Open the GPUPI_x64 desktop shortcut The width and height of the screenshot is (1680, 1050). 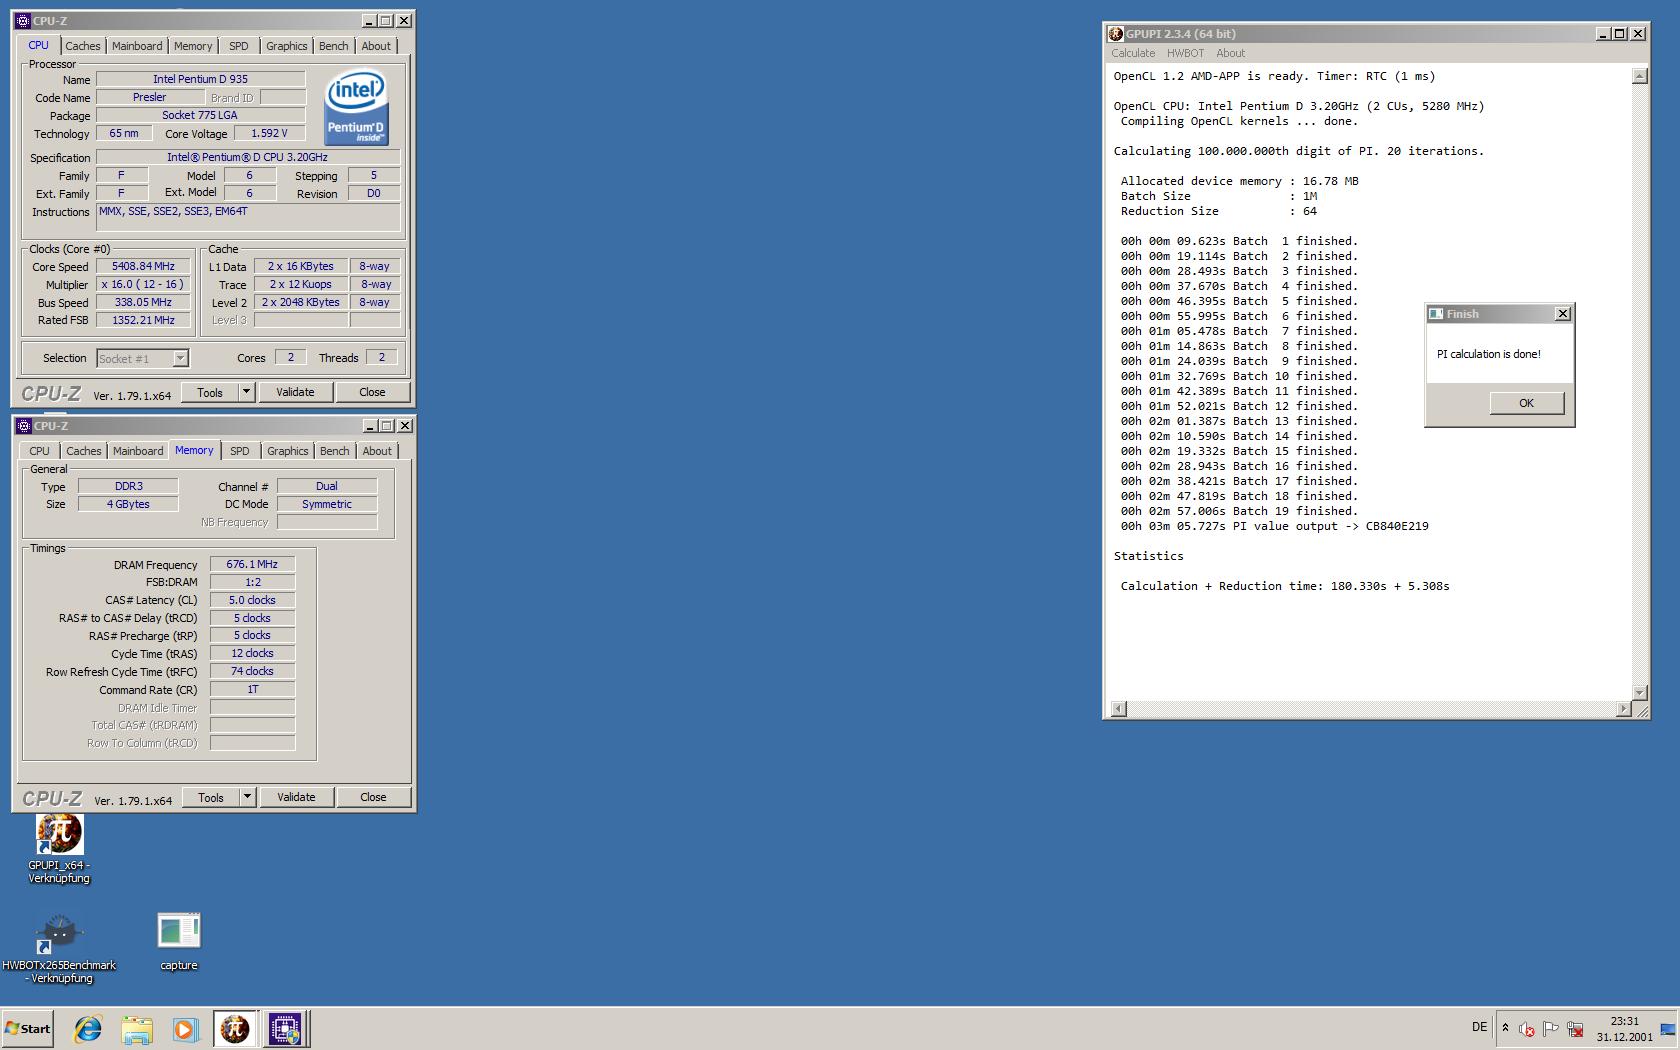[59, 848]
